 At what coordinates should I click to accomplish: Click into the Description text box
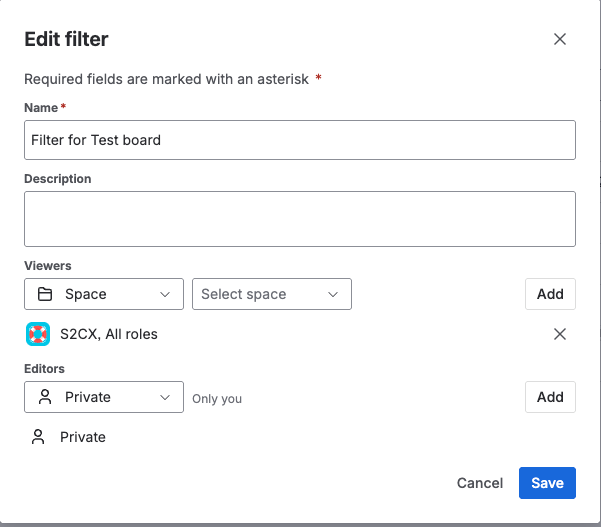pyautogui.click(x=300, y=219)
